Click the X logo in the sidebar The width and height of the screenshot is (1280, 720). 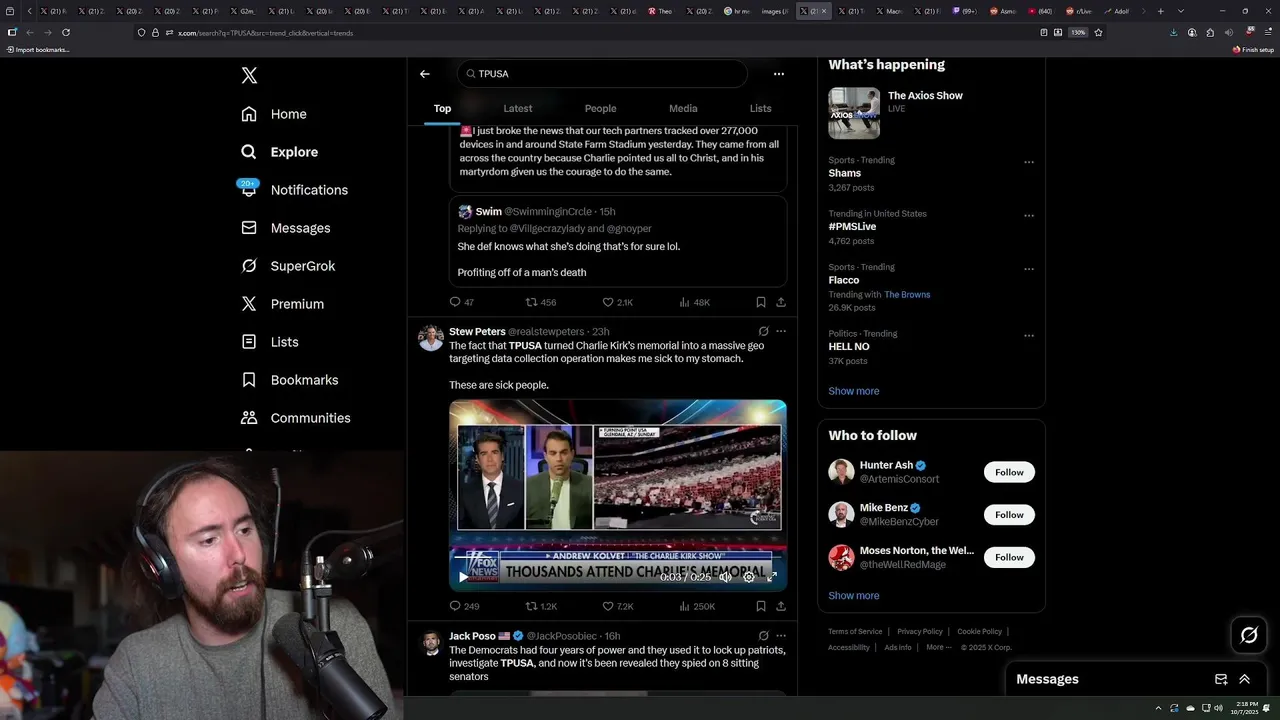tap(249, 76)
